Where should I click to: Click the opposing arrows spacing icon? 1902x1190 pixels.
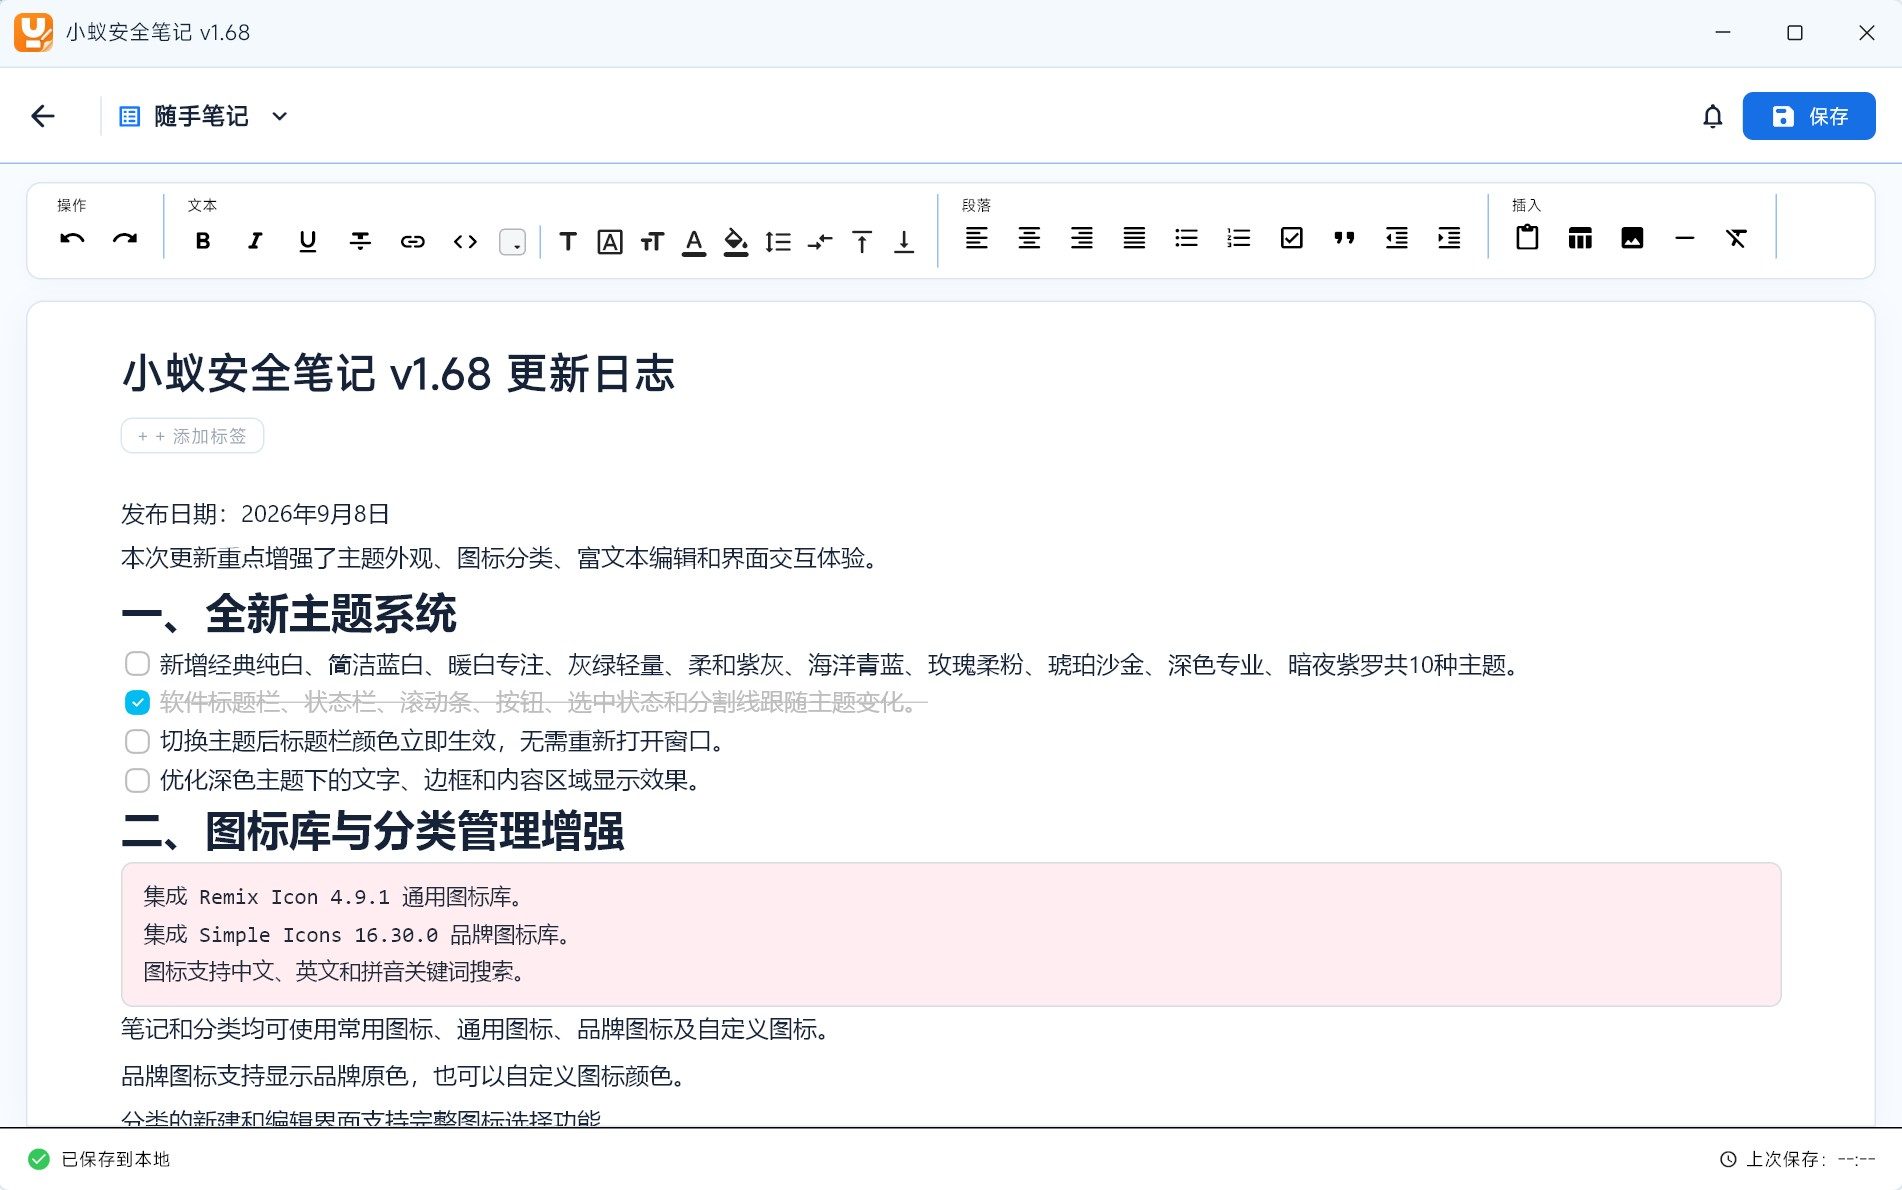(820, 240)
